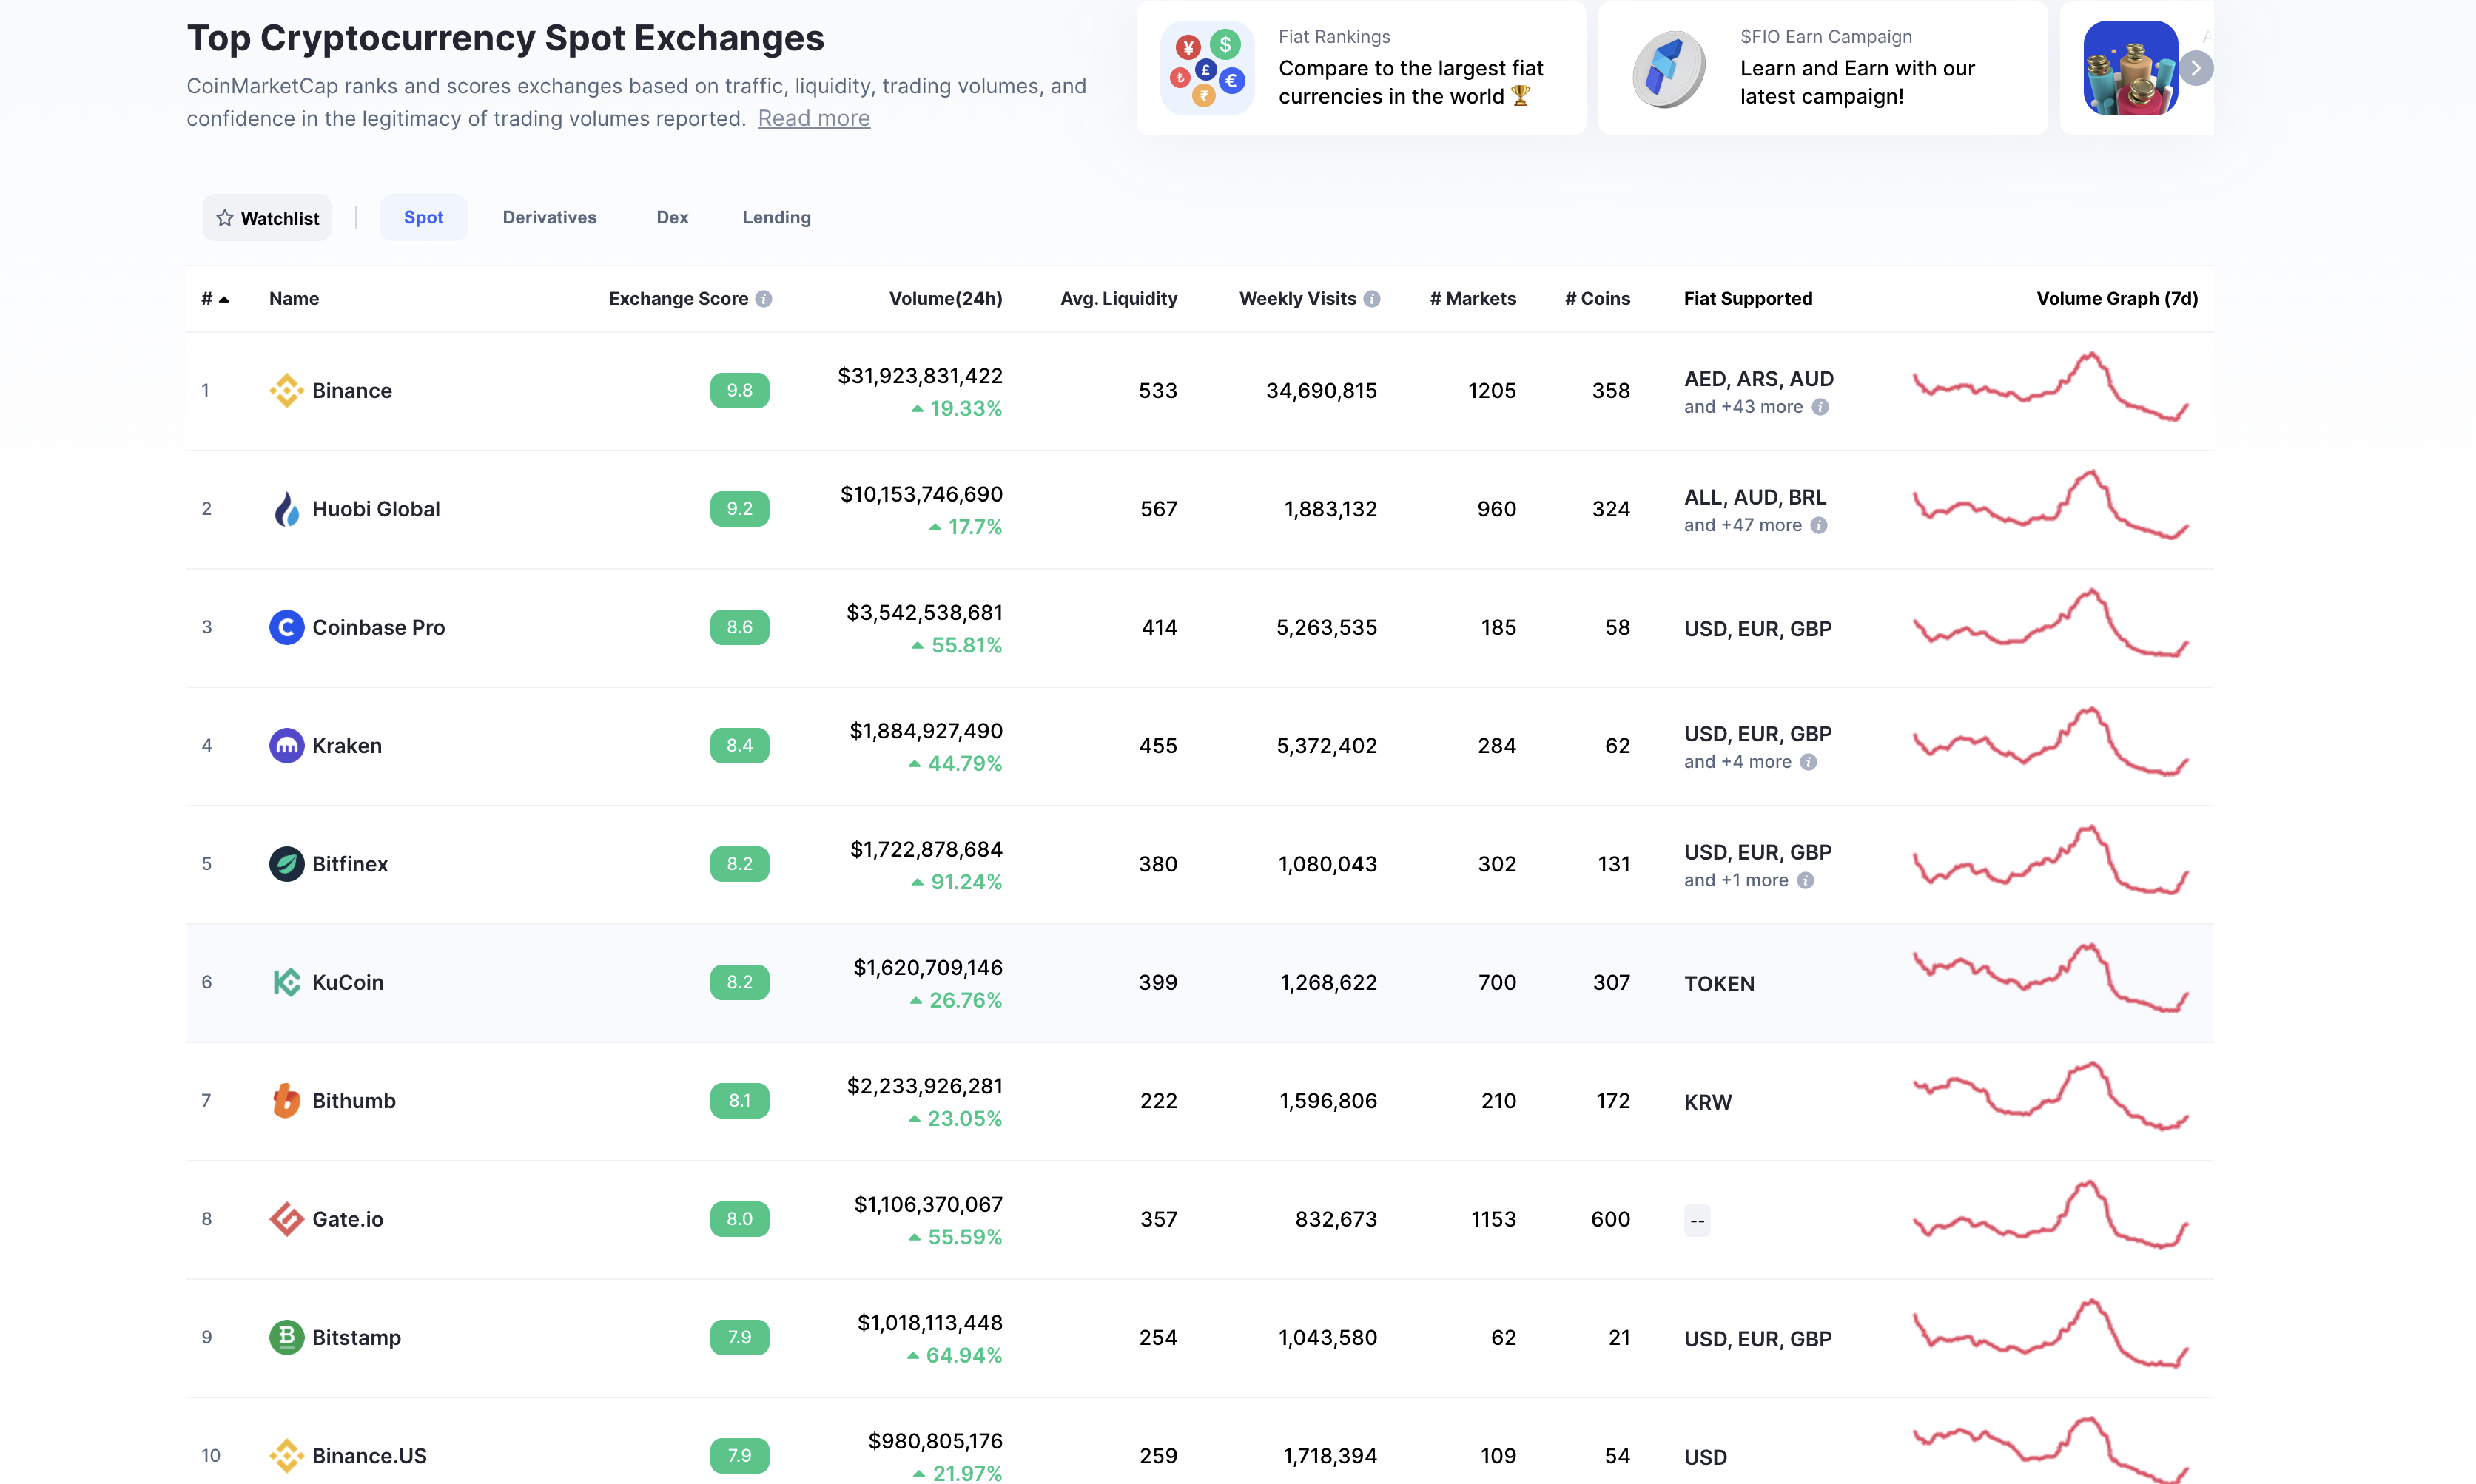Click the Binance logo icon
The image size is (2476, 1484).
pos(286,391)
